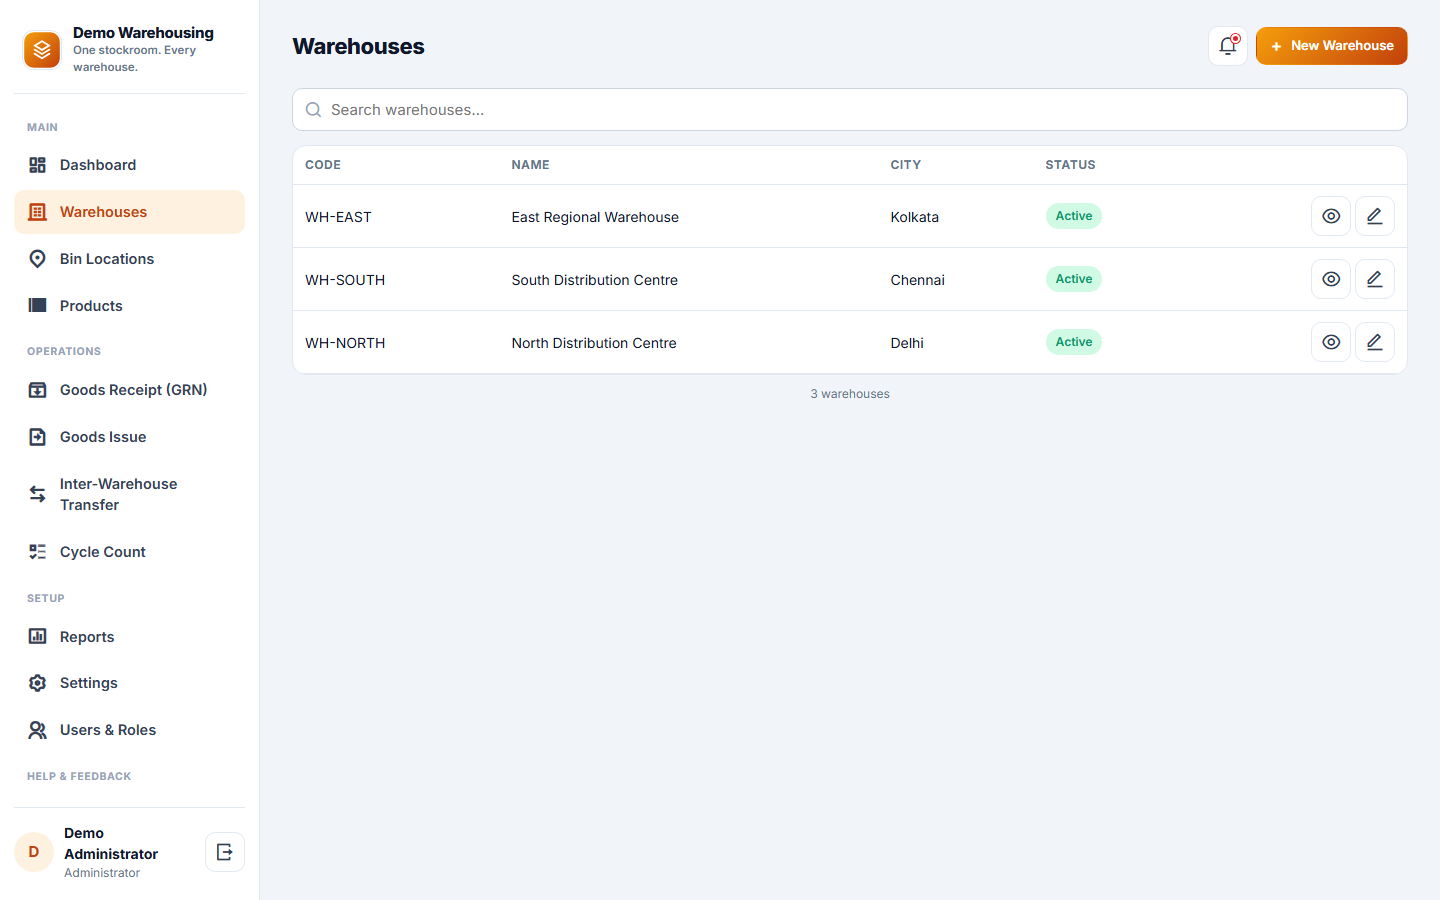Click the Settings gear icon

[x=38, y=683]
